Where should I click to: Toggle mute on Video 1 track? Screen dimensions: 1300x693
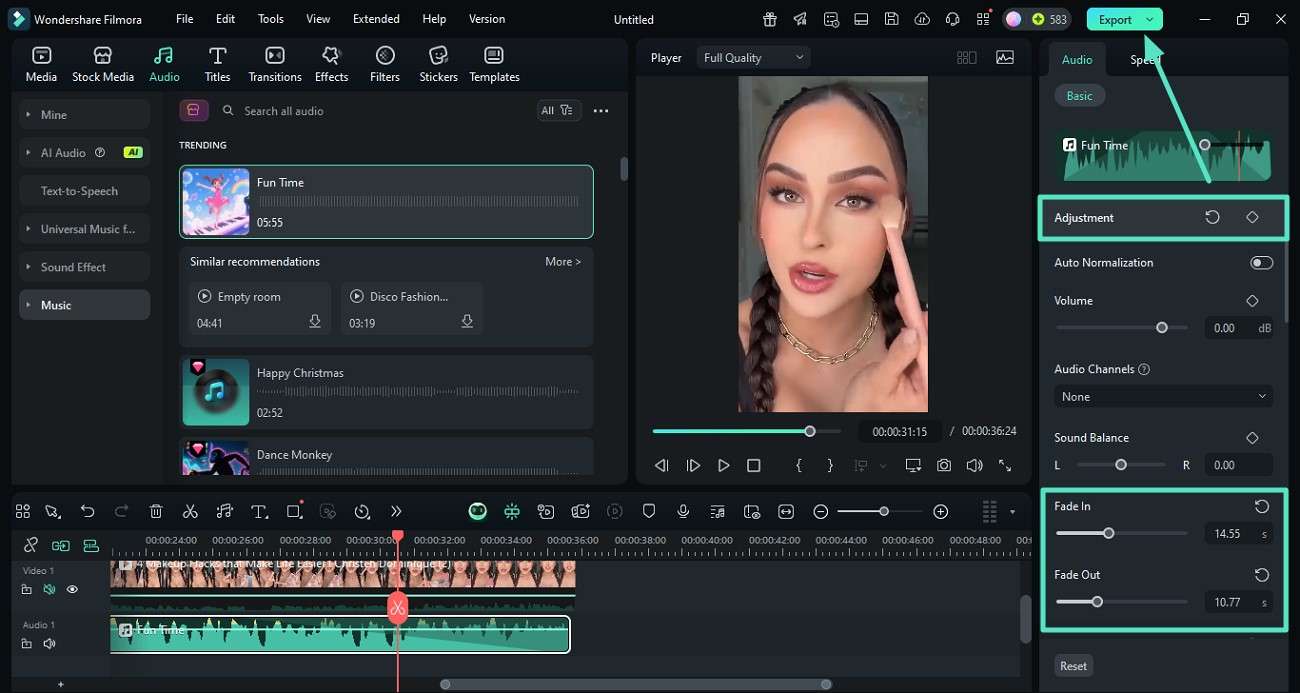pos(49,590)
